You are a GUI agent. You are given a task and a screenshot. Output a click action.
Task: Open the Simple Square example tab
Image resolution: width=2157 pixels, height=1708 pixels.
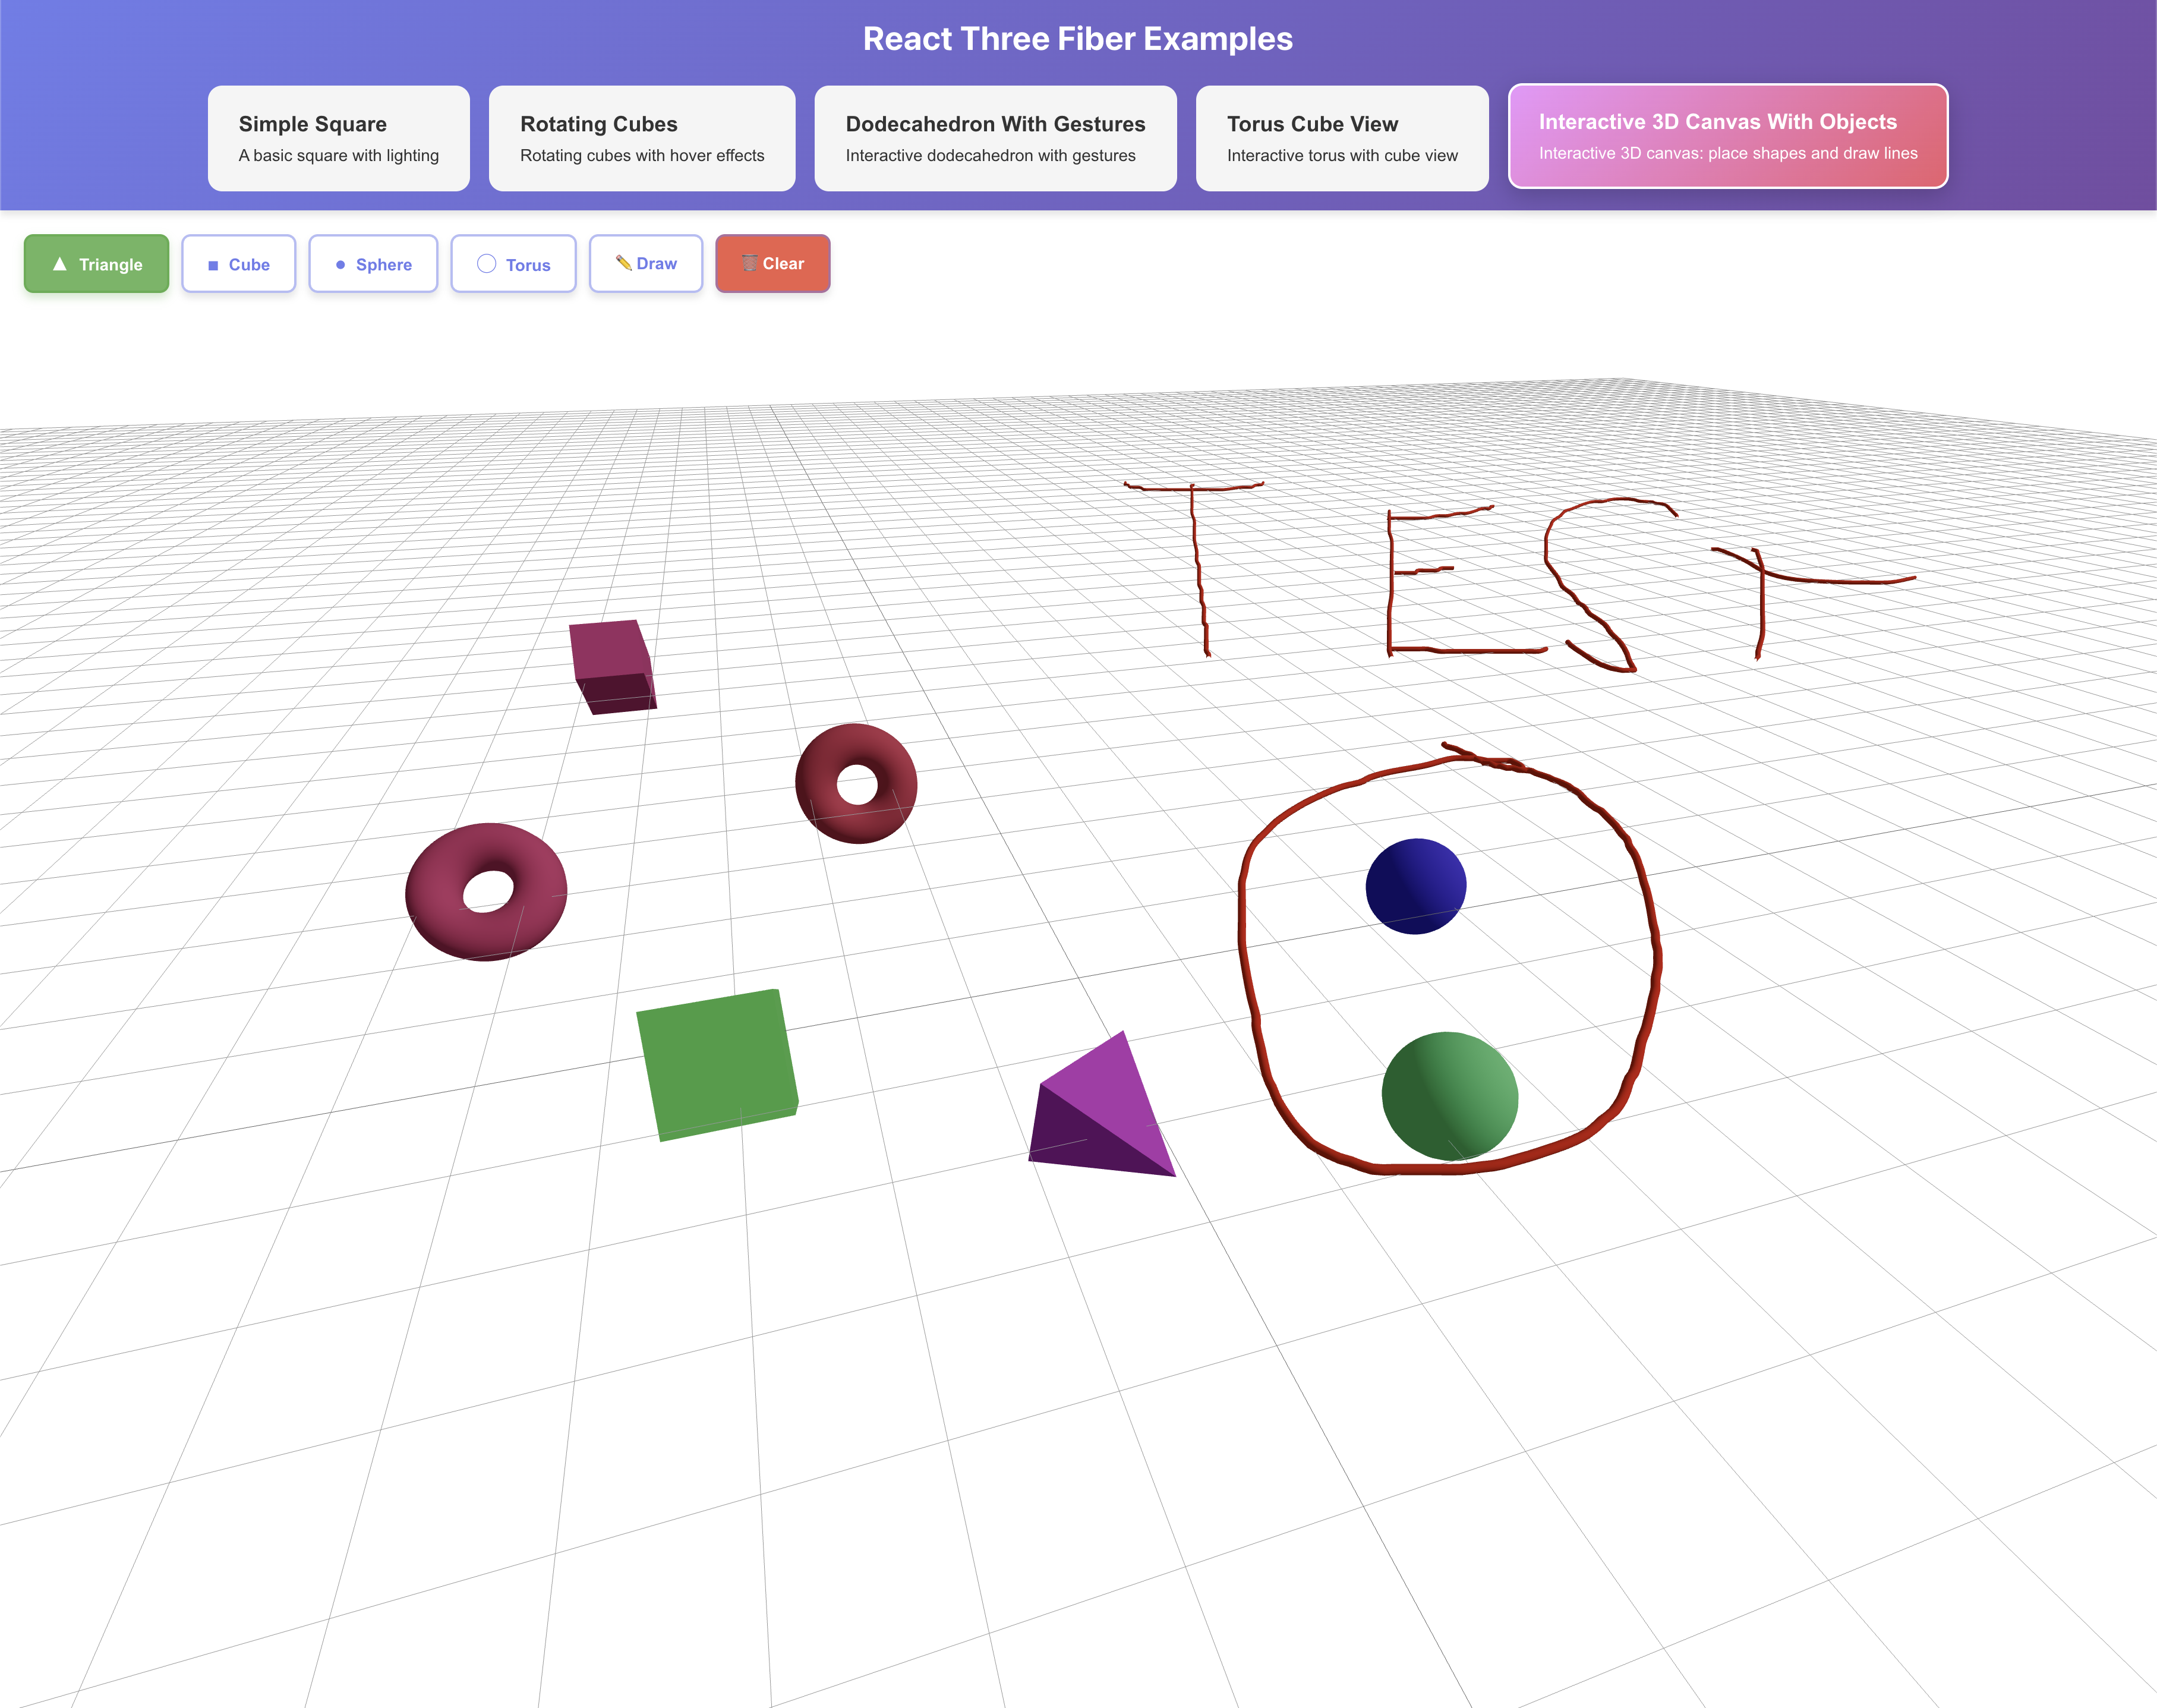pos(338,138)
